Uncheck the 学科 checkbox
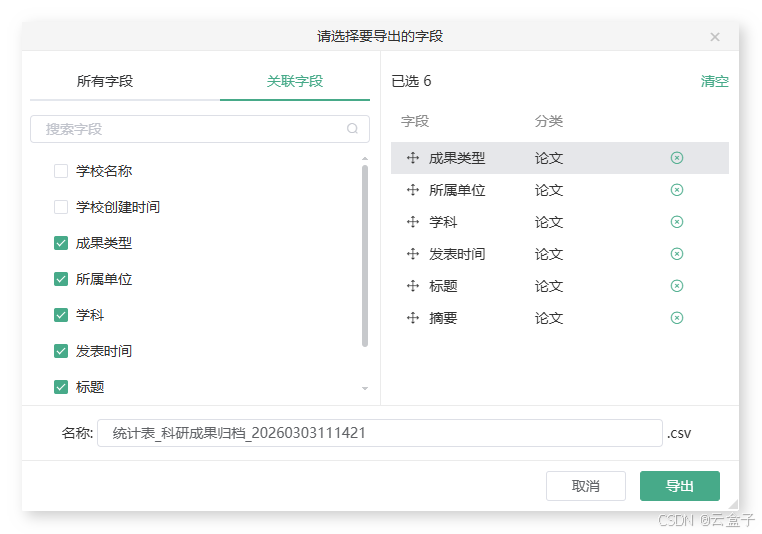 (x=61, y=315)
